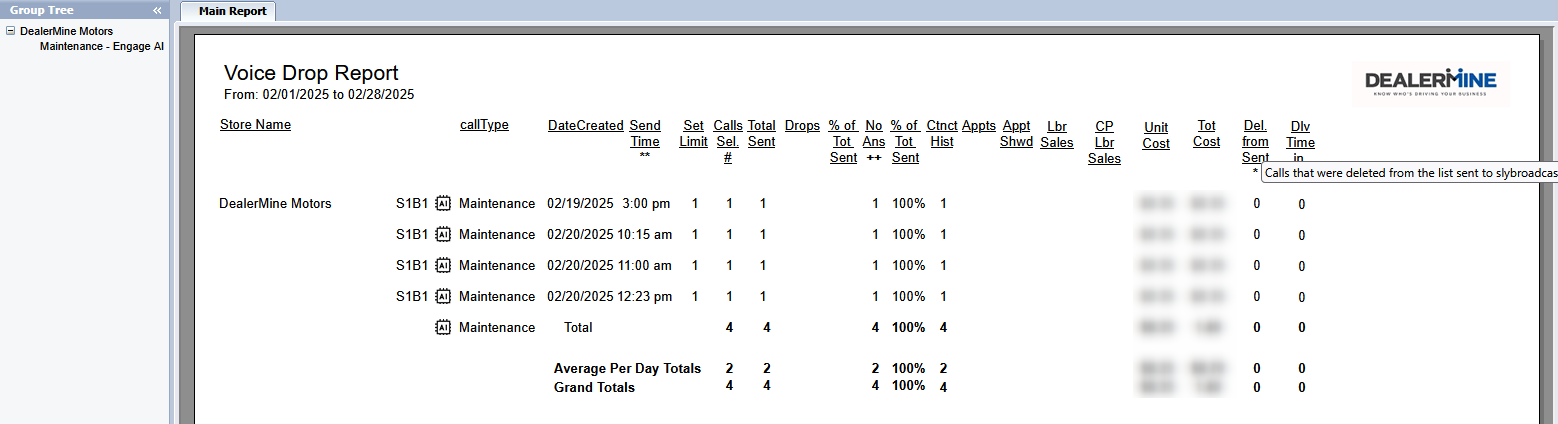This screenshot has height=424, width=1558.
Task: Click the CP Lbr Sales column header
Action: coord(1104,142)
